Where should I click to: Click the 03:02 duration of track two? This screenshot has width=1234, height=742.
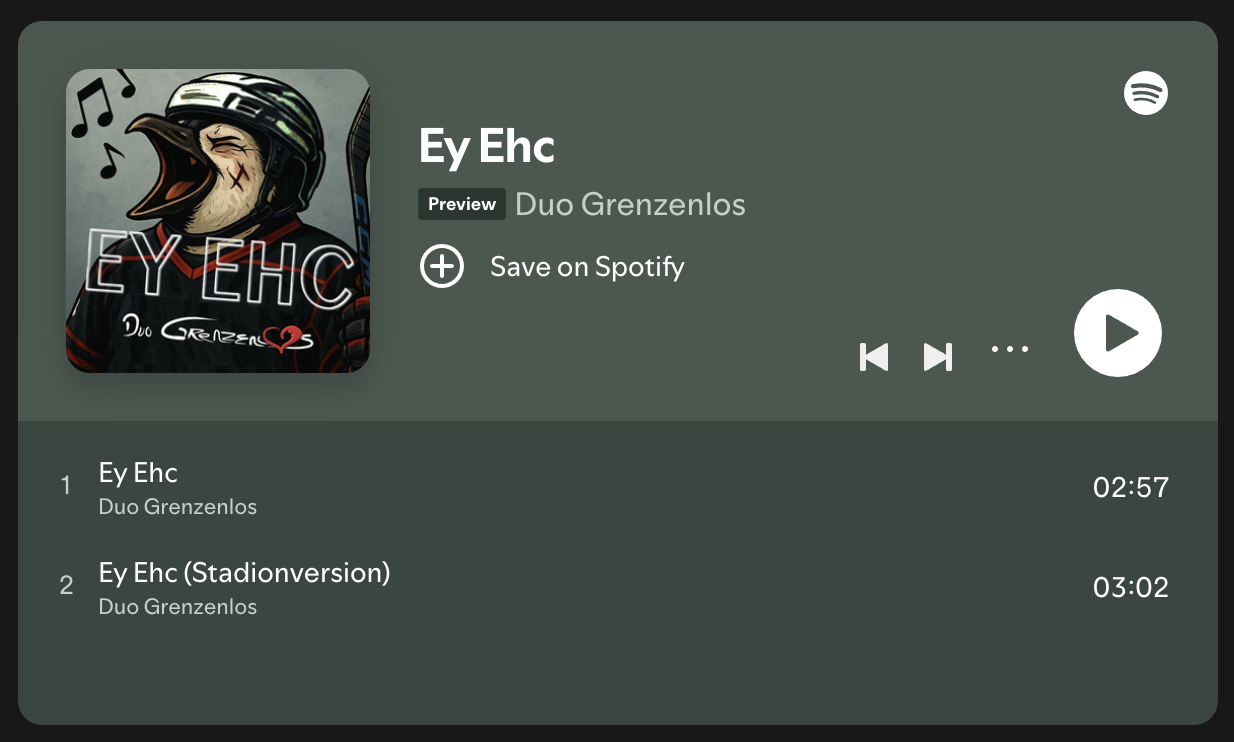pos(1131,588)
